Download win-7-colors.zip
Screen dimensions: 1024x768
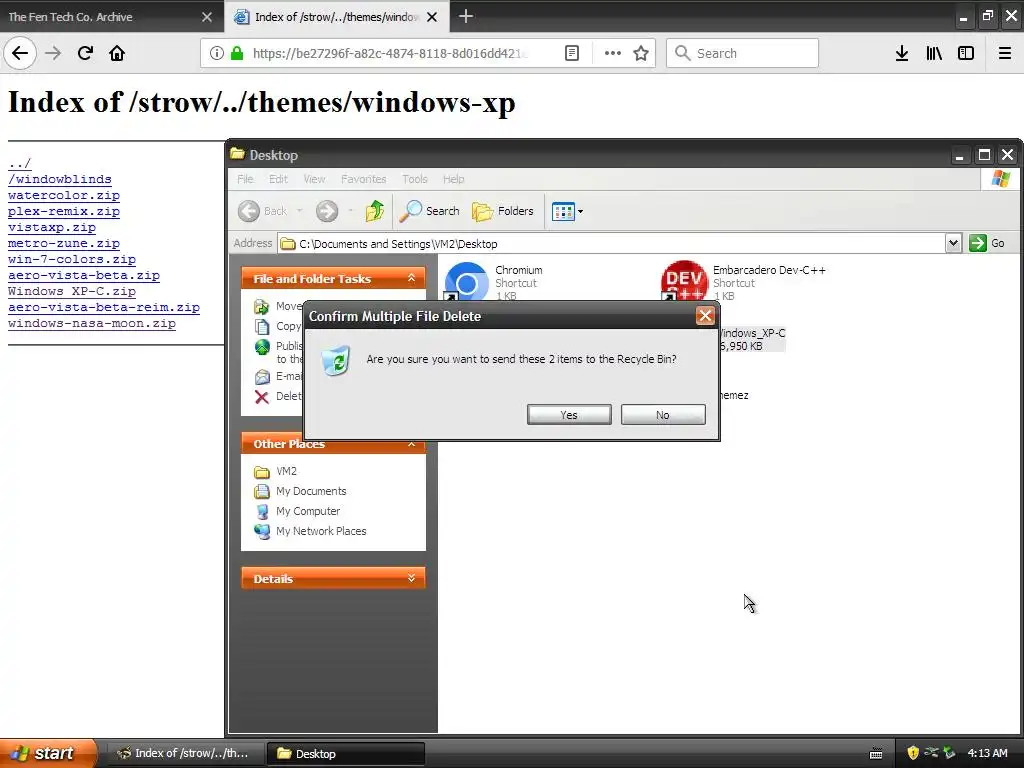point(72,259)
